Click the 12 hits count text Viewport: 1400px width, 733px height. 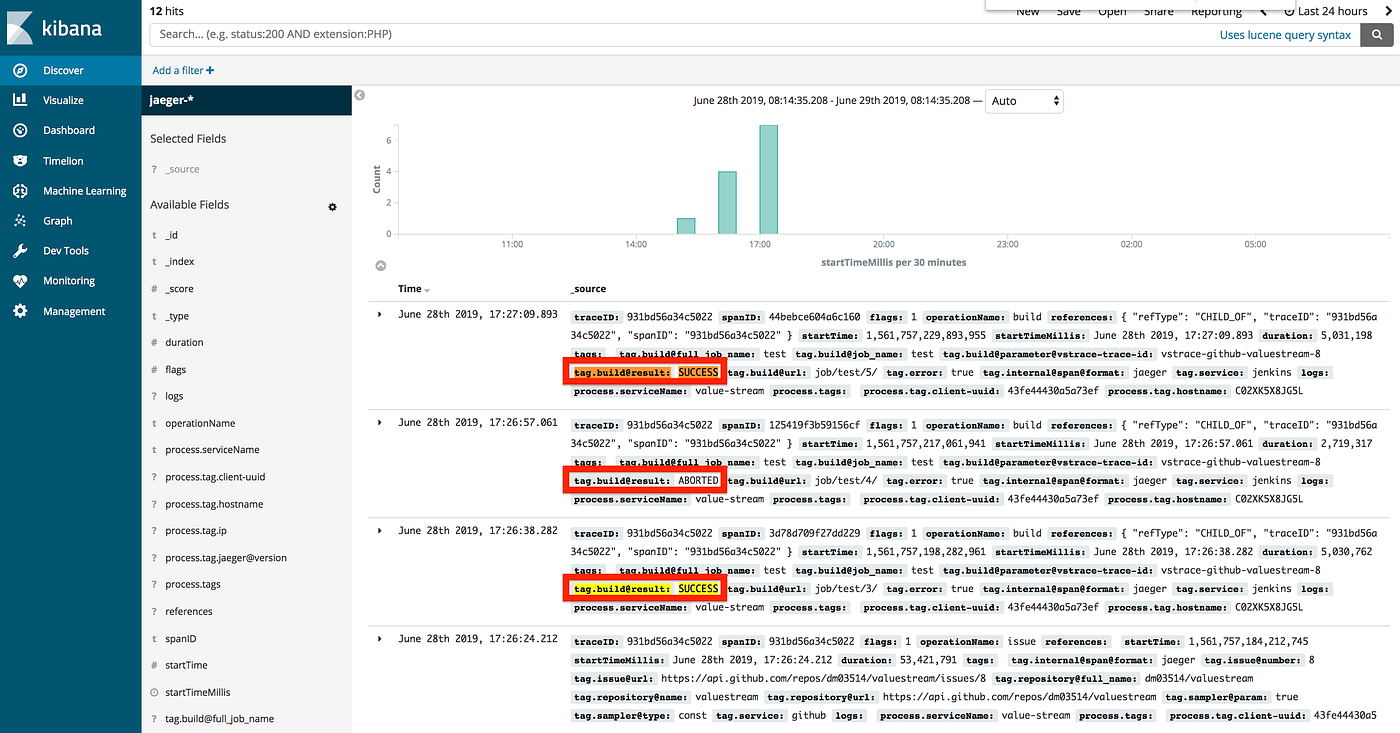167,10
